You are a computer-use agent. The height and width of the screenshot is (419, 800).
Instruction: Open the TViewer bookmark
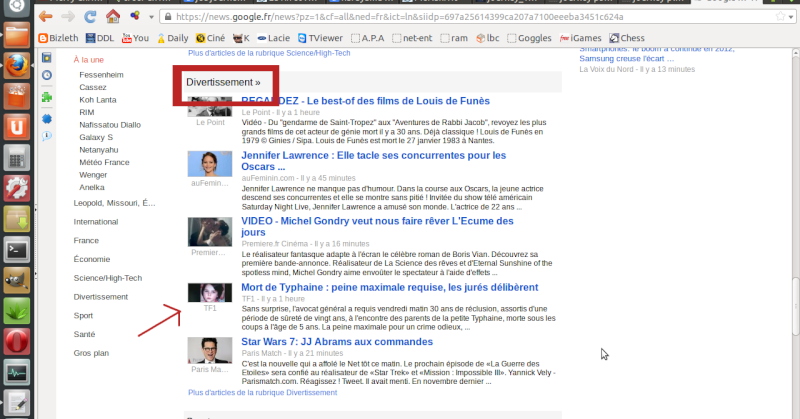[320, 38]
